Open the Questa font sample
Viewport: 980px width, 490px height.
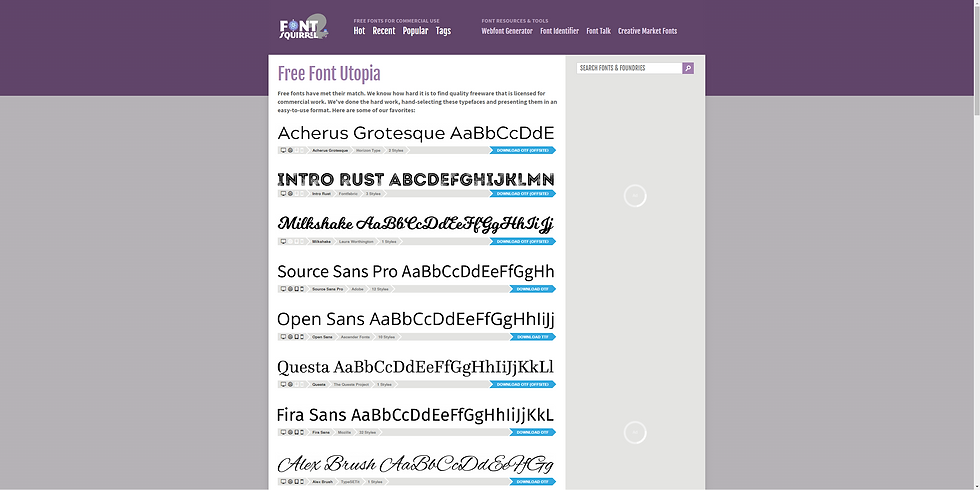pos(416,367)
